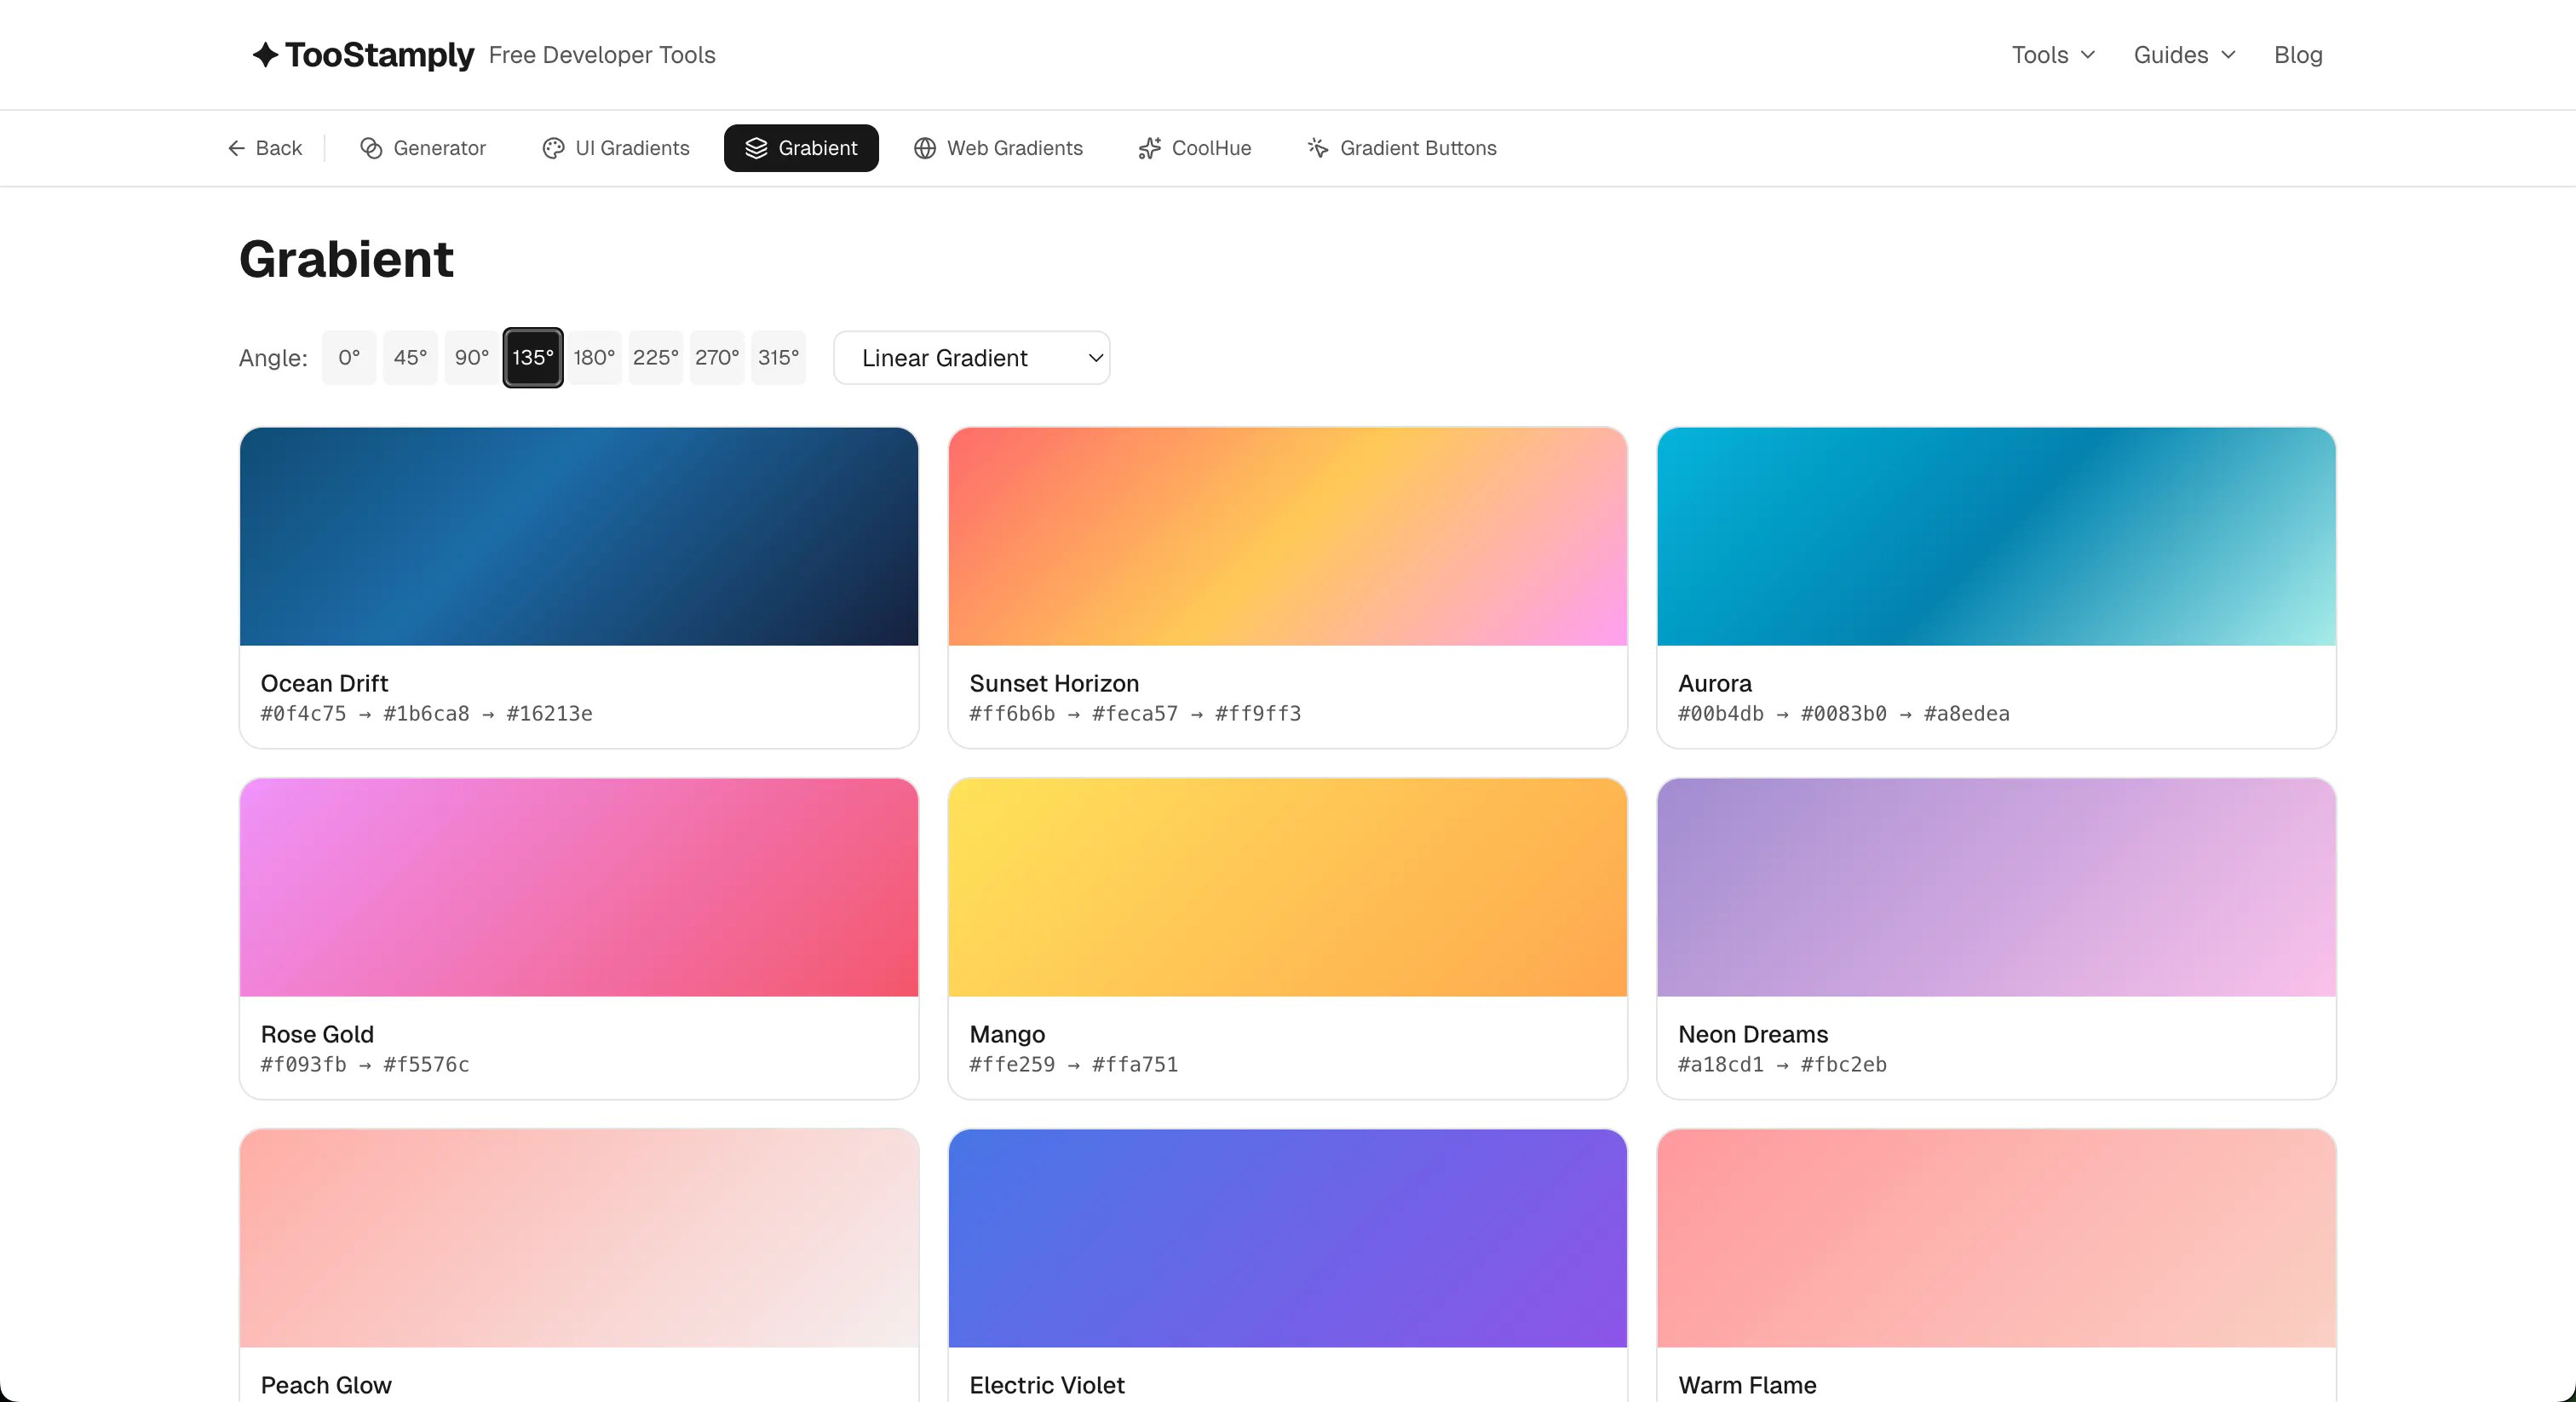This screenshot has width=2576, height=1402.
Task: Click the Neon Dreams card title
Action: 1753,1034
